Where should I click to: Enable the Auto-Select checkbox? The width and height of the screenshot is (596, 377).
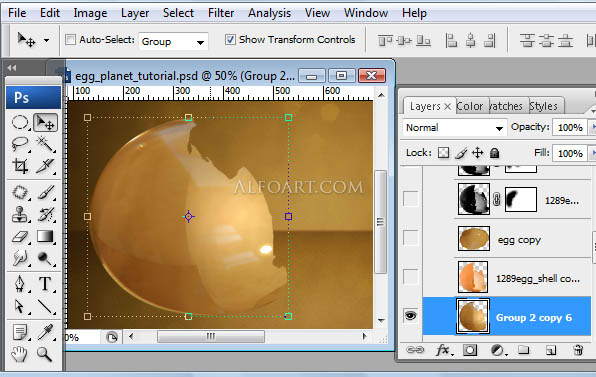70,40
